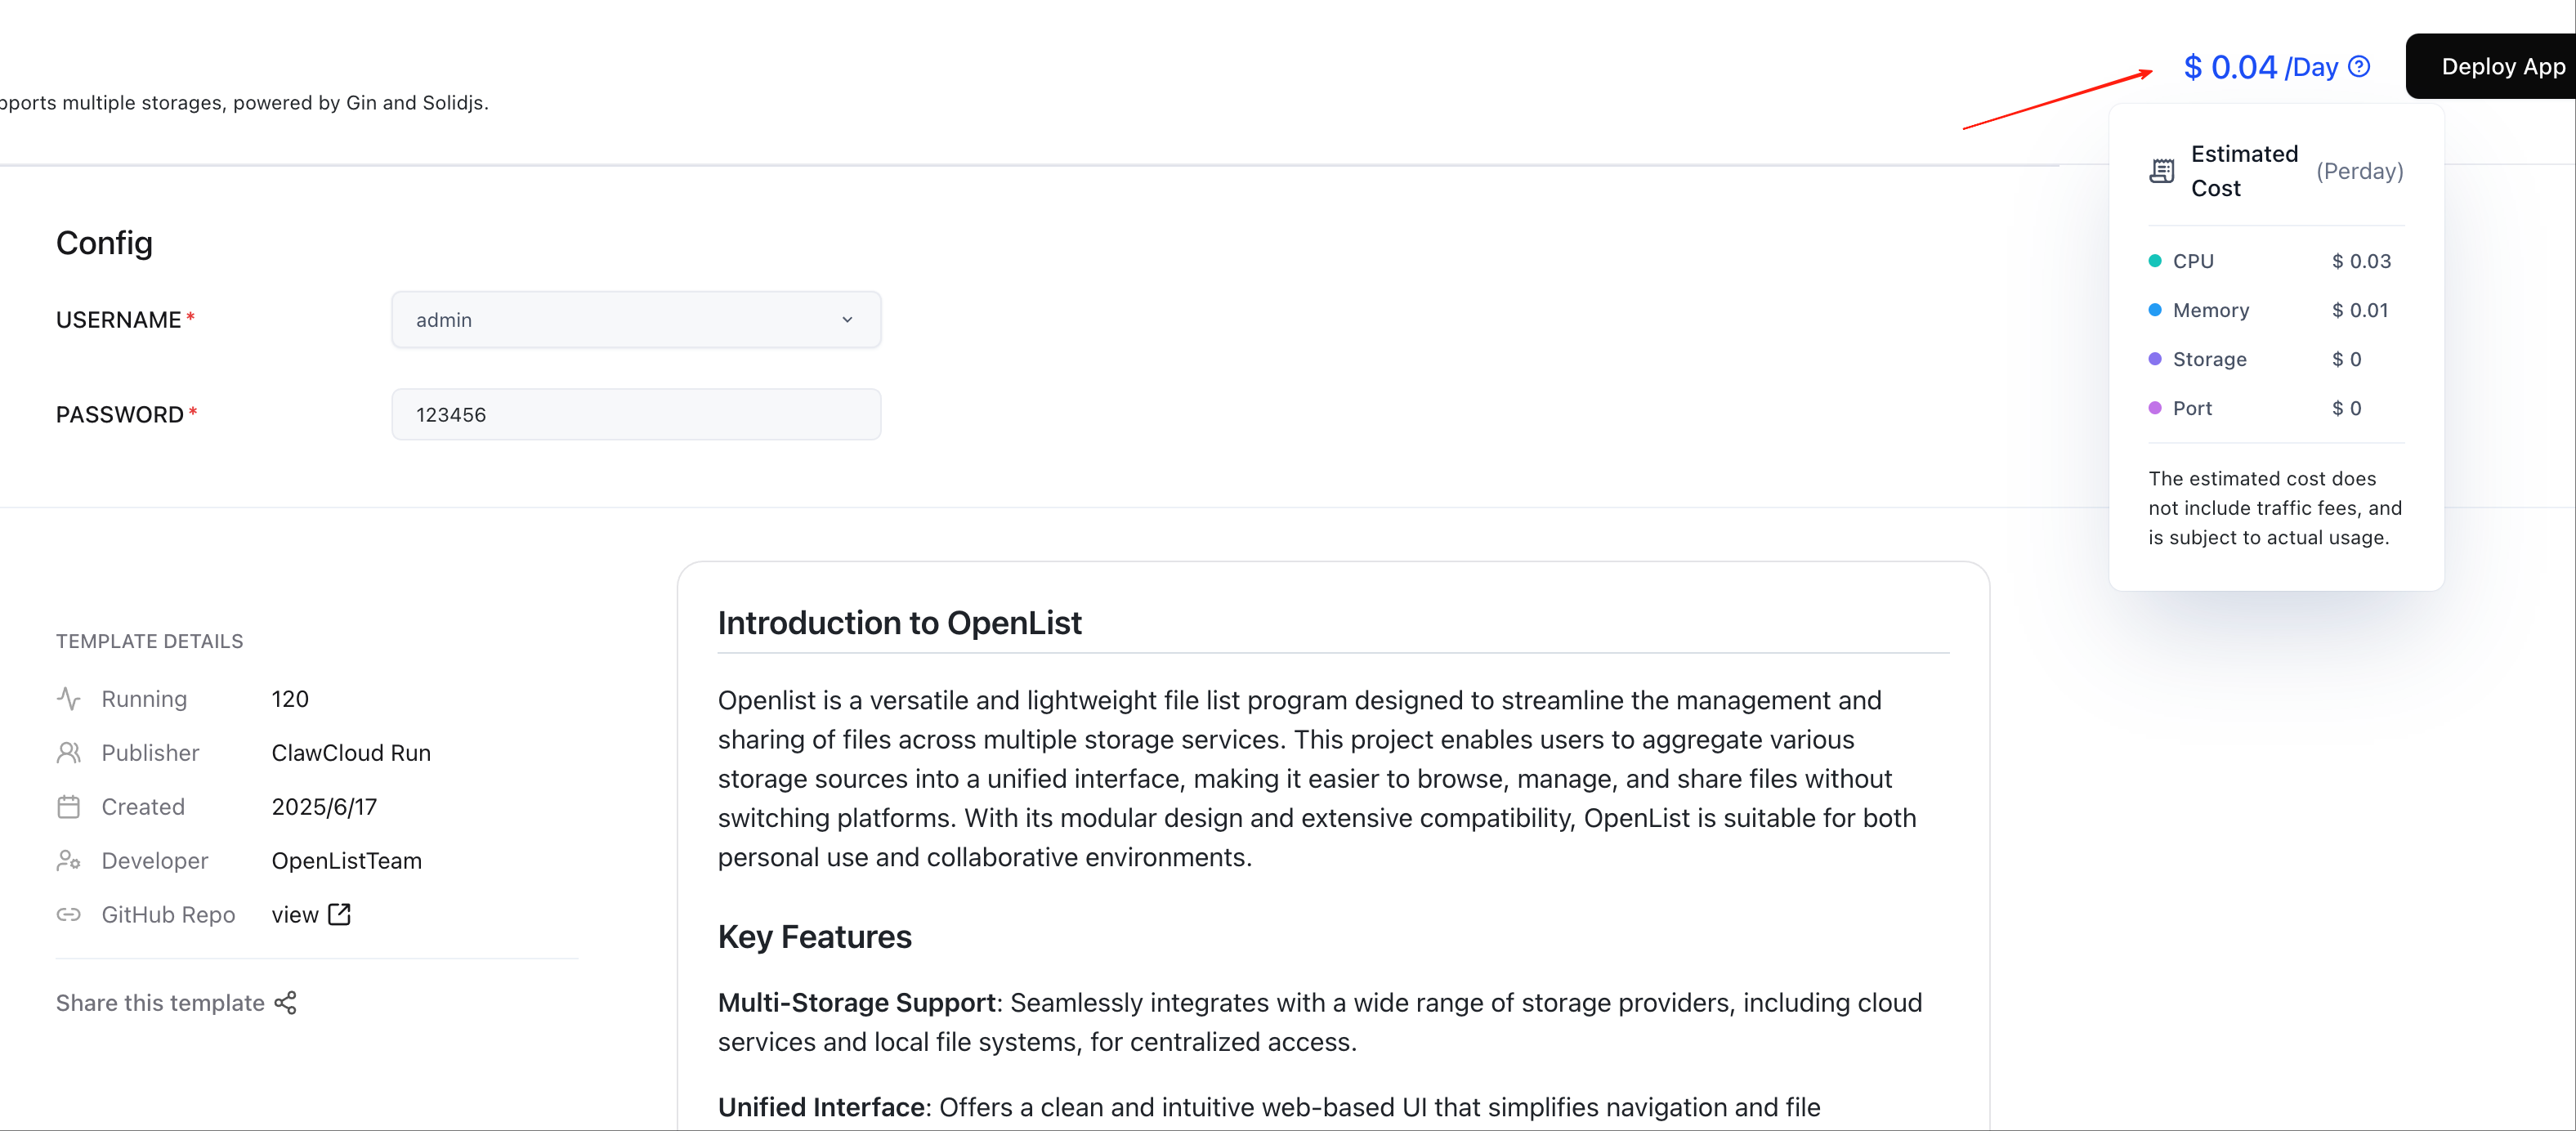Expand the USERNAME dropdown chevron
This screenshot has width=2576, height=1131.
pos(847,320)
